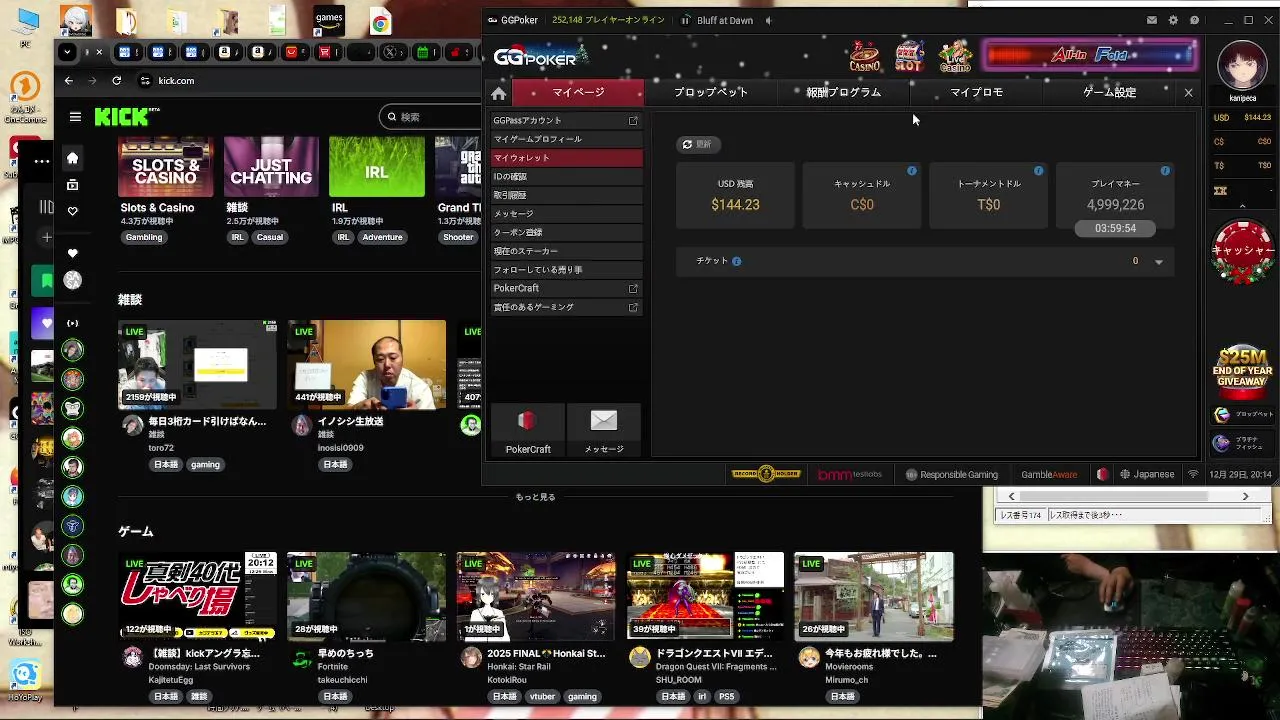Select クーポン登録 in sidebar
The image size is (1280, 720).
(x=565, y=232)
